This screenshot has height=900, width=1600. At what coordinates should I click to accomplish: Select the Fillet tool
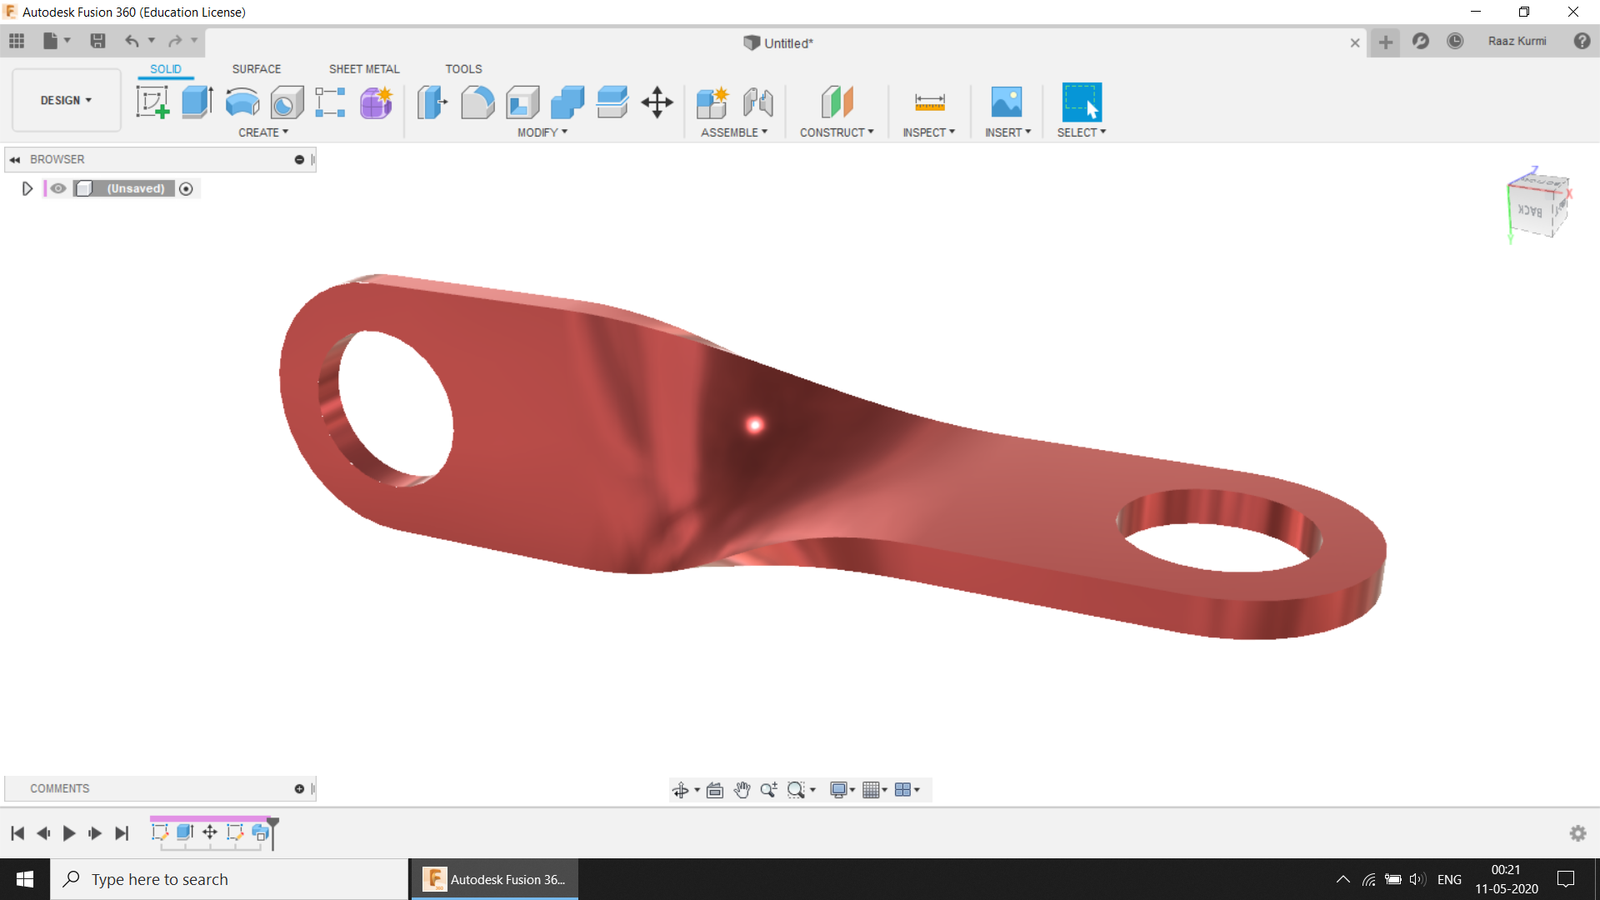click(477, 102)
